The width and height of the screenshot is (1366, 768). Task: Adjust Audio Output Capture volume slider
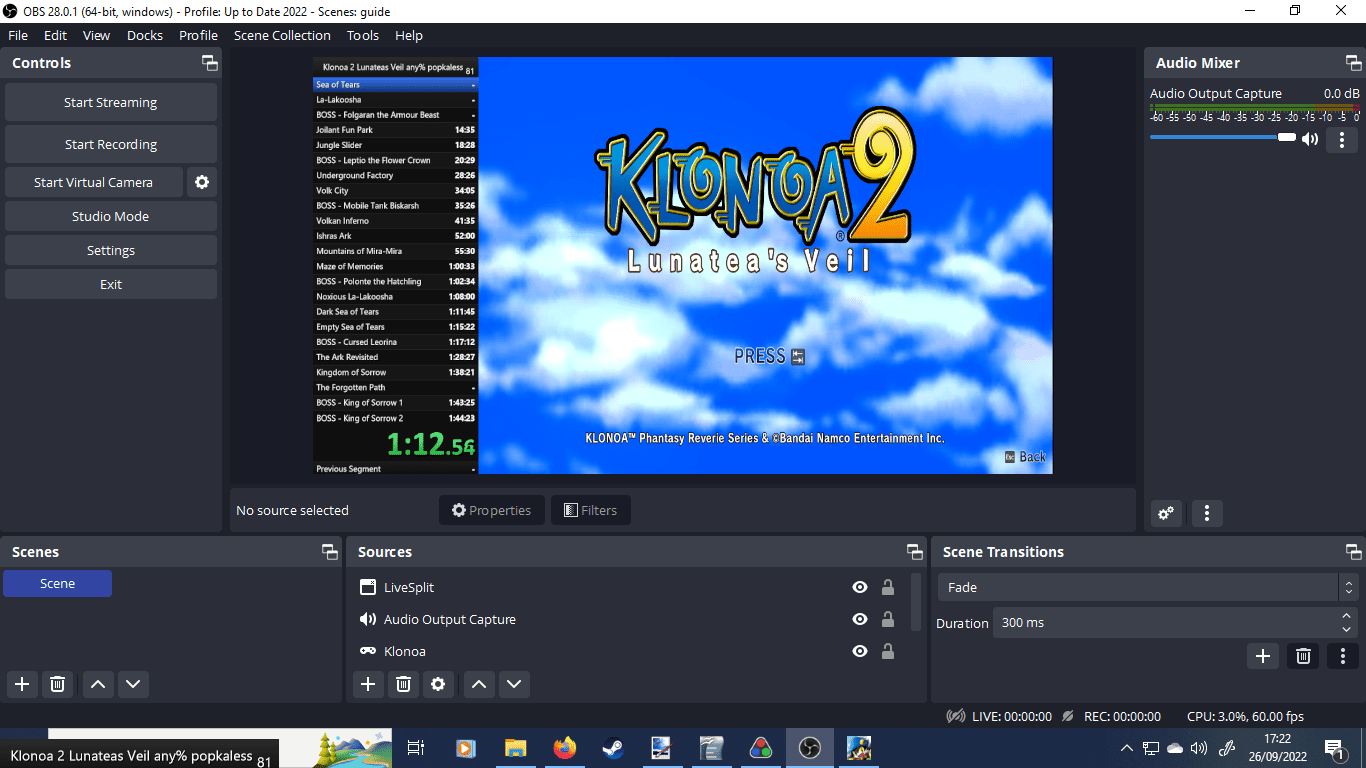(1223, 137)
